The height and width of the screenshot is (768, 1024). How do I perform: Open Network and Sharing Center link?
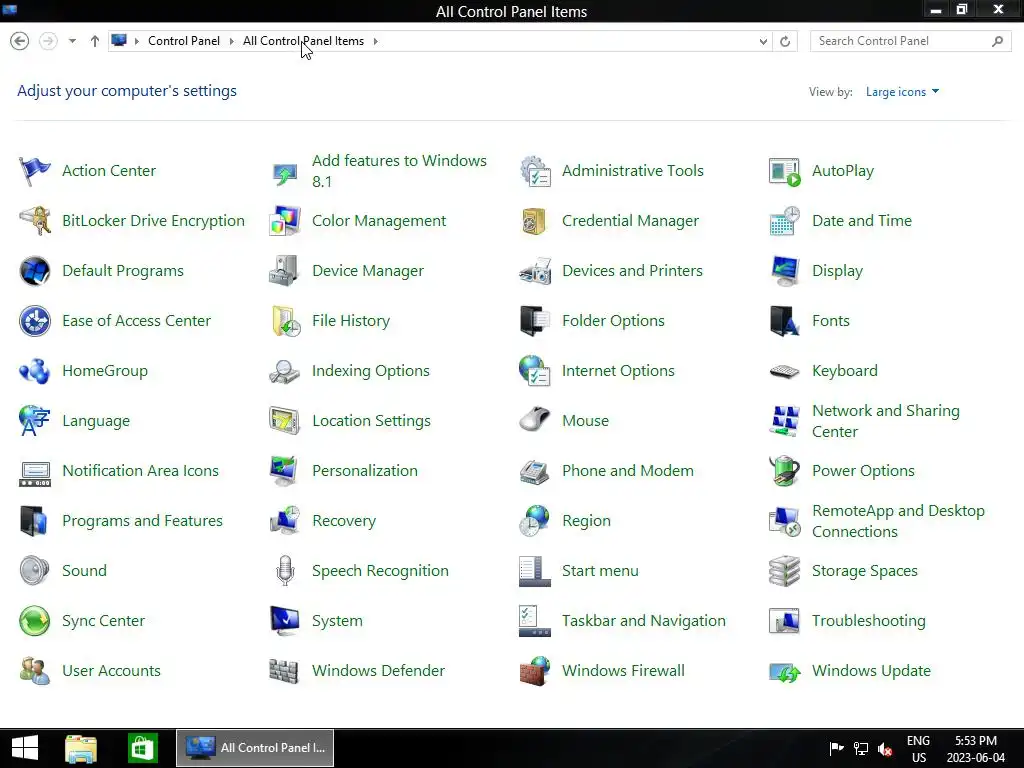(x=886, y=421)
